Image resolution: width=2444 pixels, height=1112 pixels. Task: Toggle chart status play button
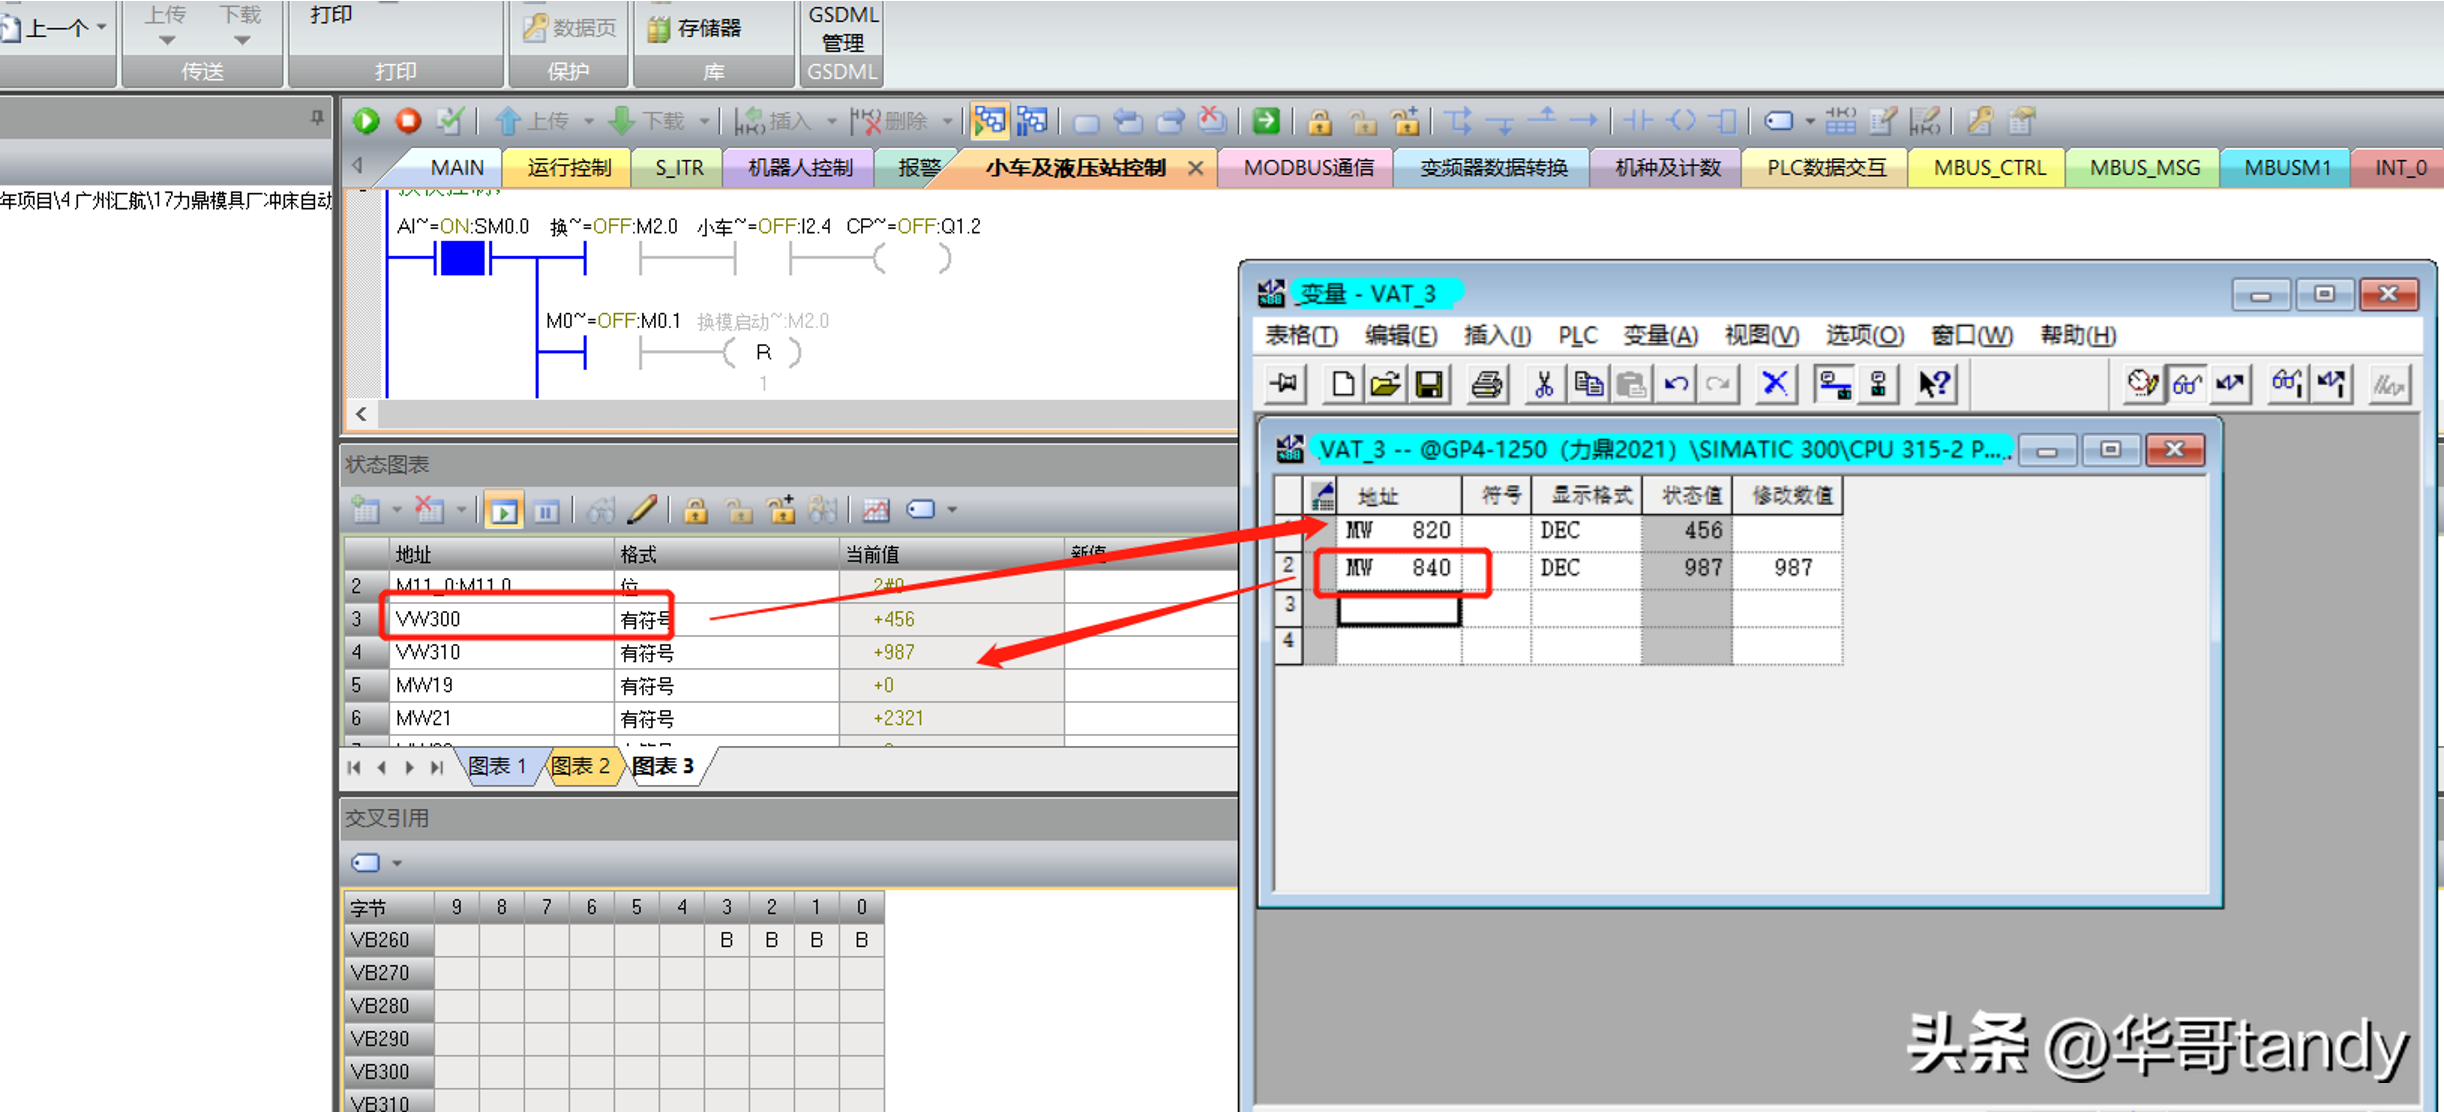pyautogui.click(x=503, y=511)
